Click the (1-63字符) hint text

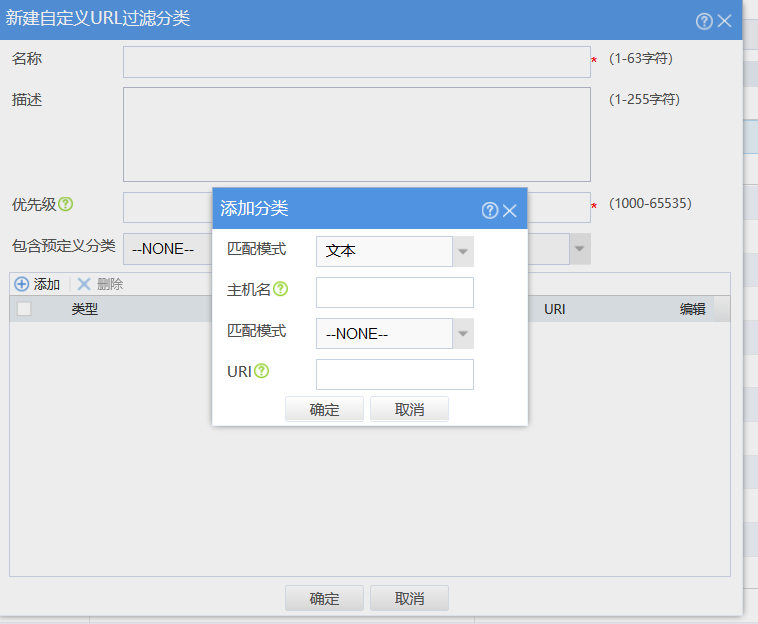tap(641, 58)
